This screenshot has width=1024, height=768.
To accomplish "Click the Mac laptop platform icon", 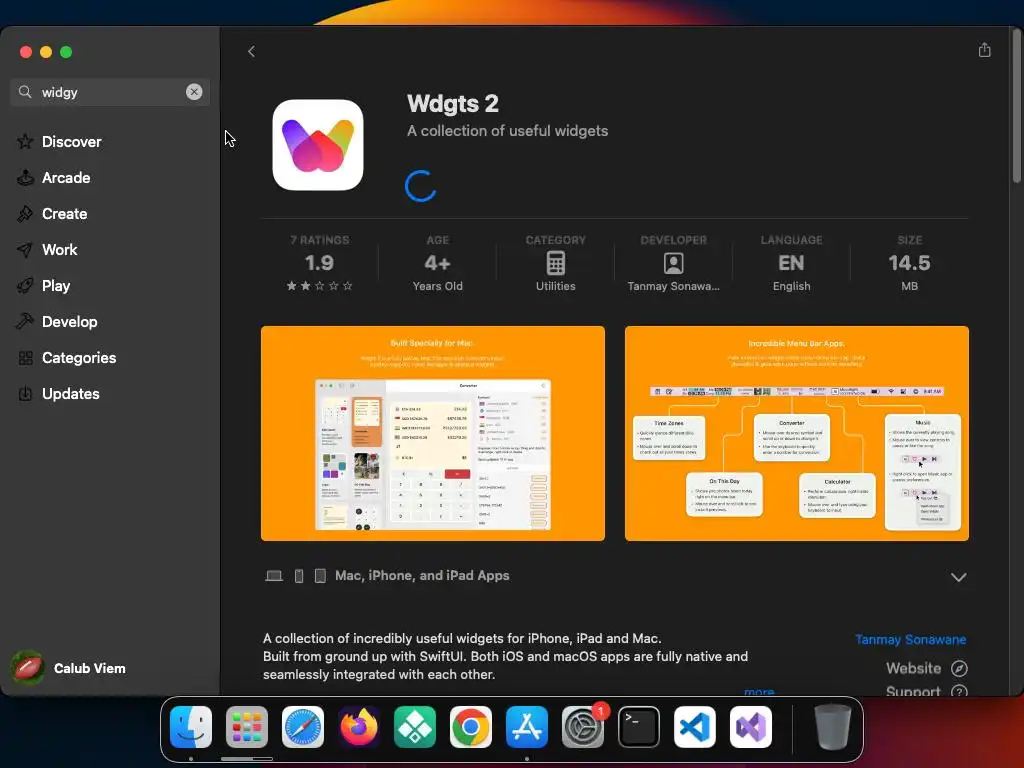I will click(x=274, y=576).
